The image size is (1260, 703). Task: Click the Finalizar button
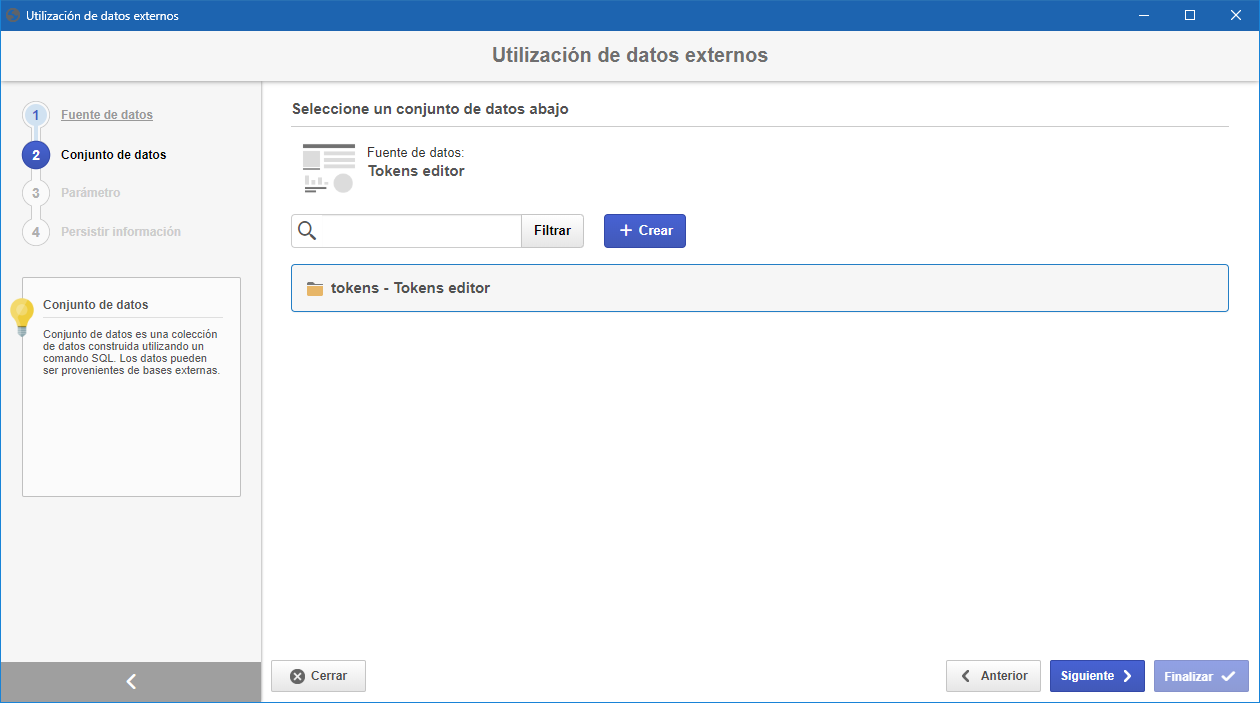(1201, 676)
